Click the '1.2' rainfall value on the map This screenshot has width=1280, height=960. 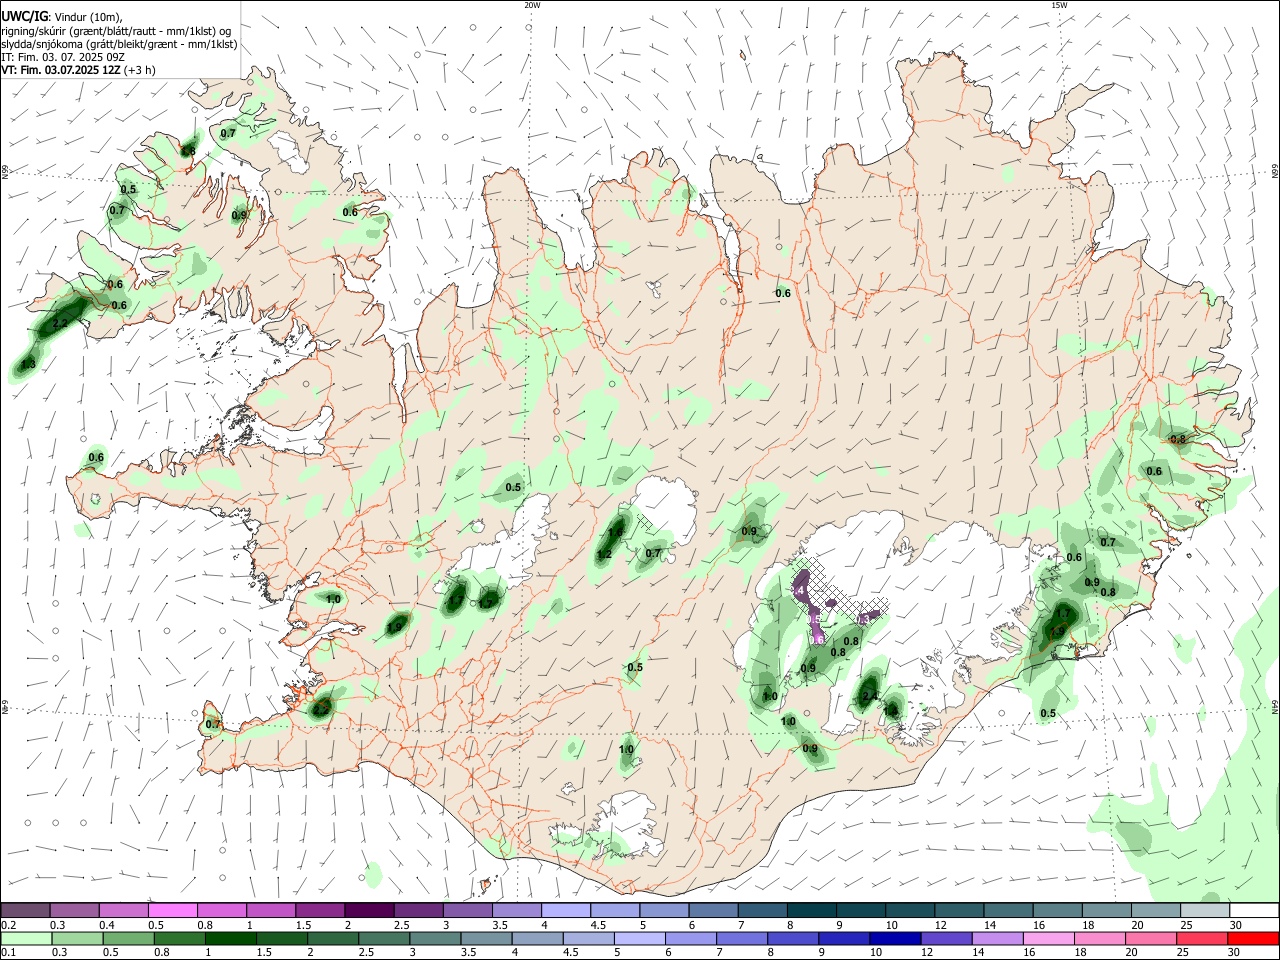click(604, 554)
